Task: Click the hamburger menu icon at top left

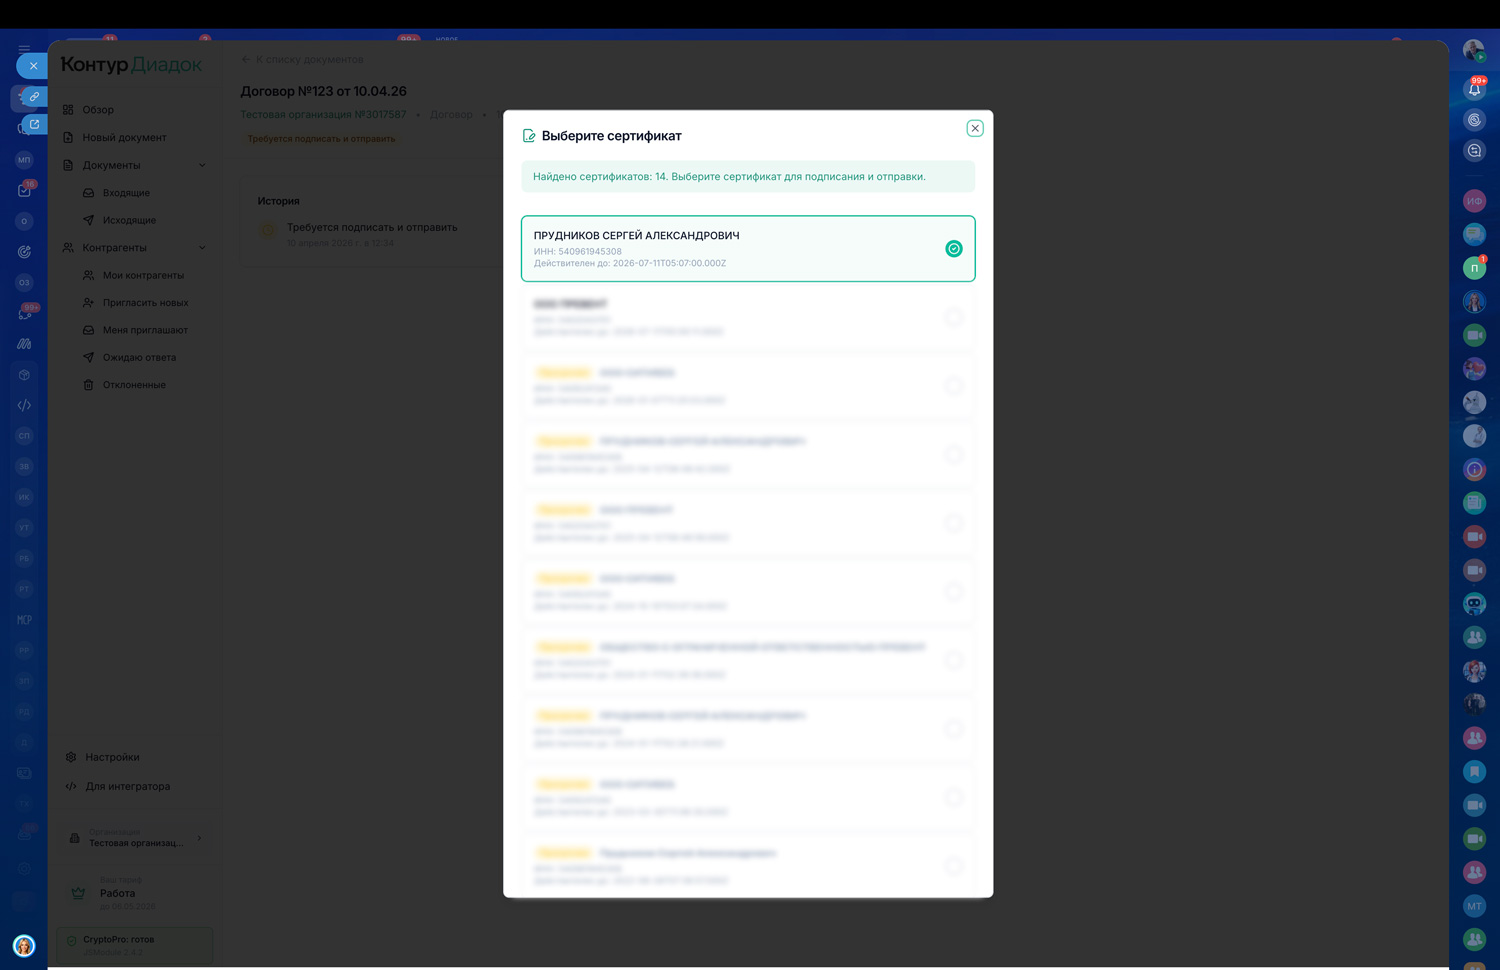Action: pos(24,48)
